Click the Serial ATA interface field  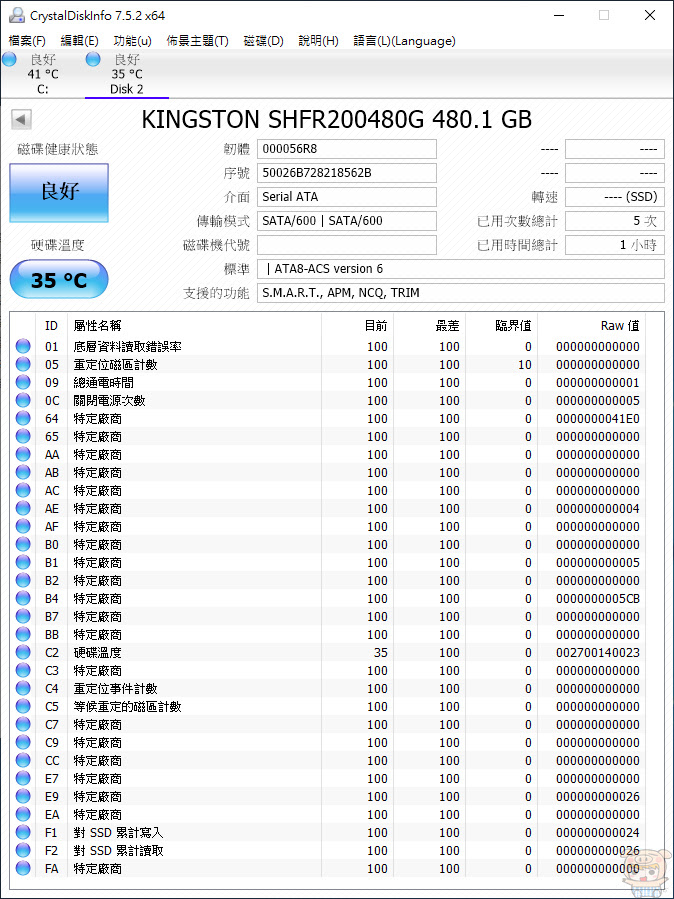[347, 197]
